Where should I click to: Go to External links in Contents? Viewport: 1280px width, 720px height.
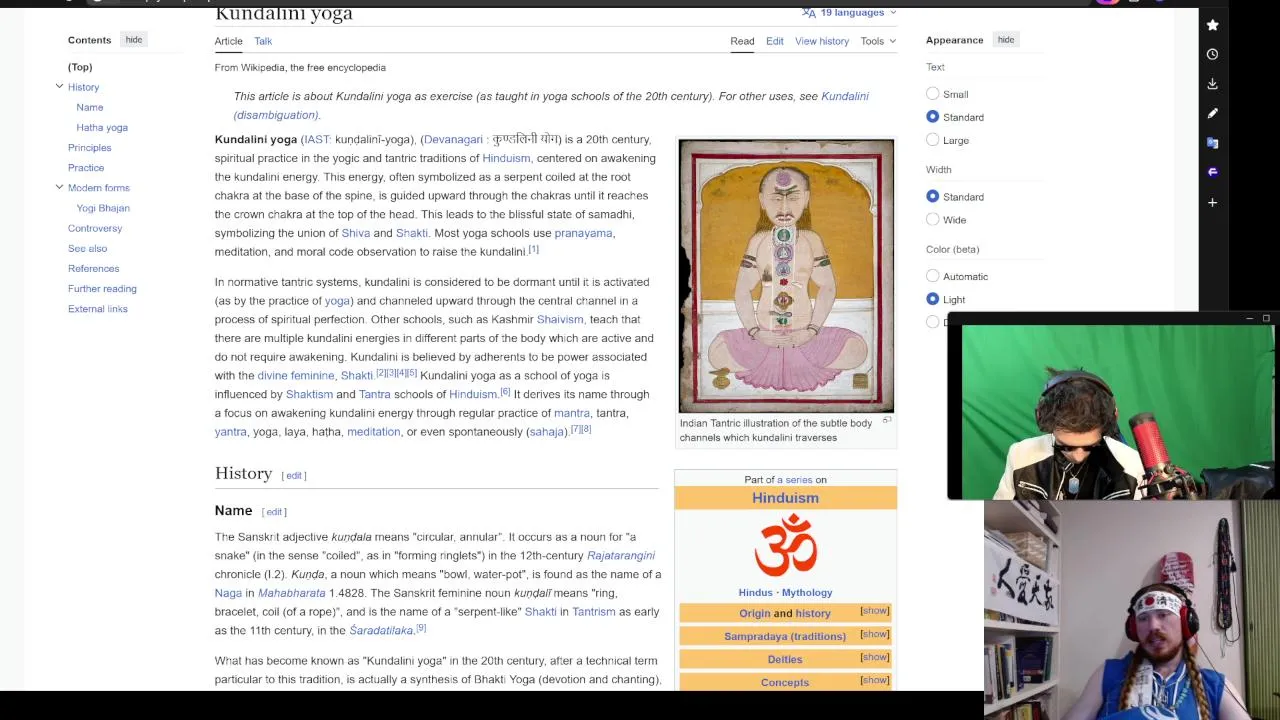point(98,308)
